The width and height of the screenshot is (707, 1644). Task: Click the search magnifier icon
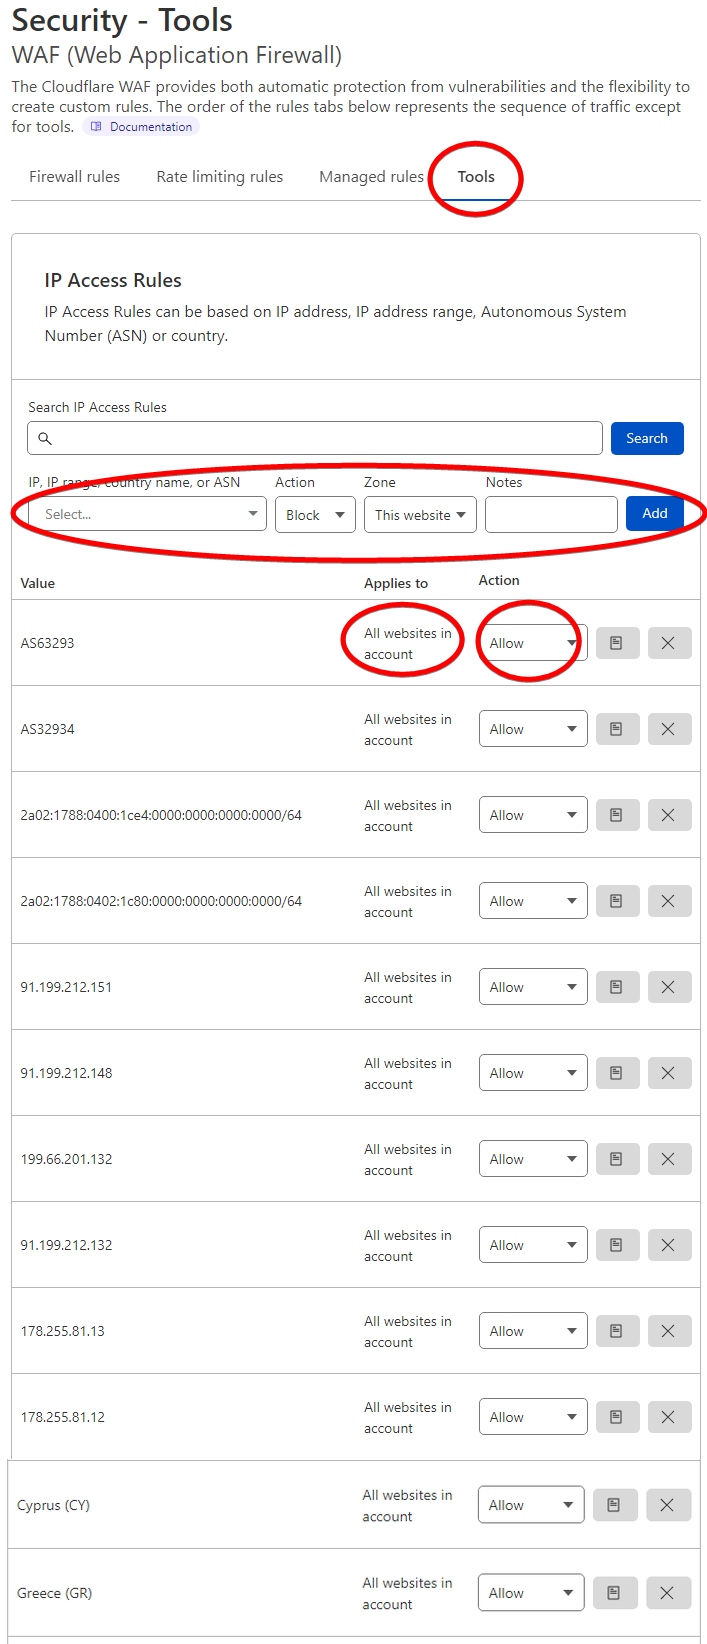(x=45, y=438)
